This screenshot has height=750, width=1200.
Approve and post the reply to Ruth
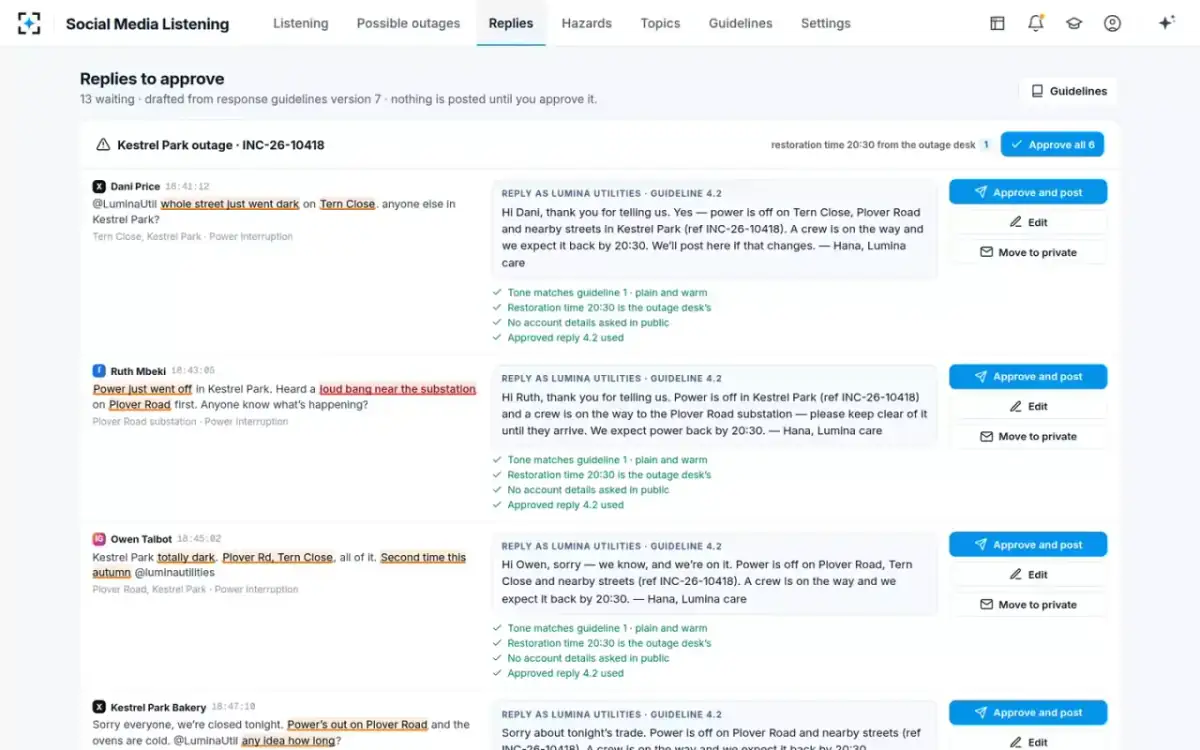(x=1028, y=377)
